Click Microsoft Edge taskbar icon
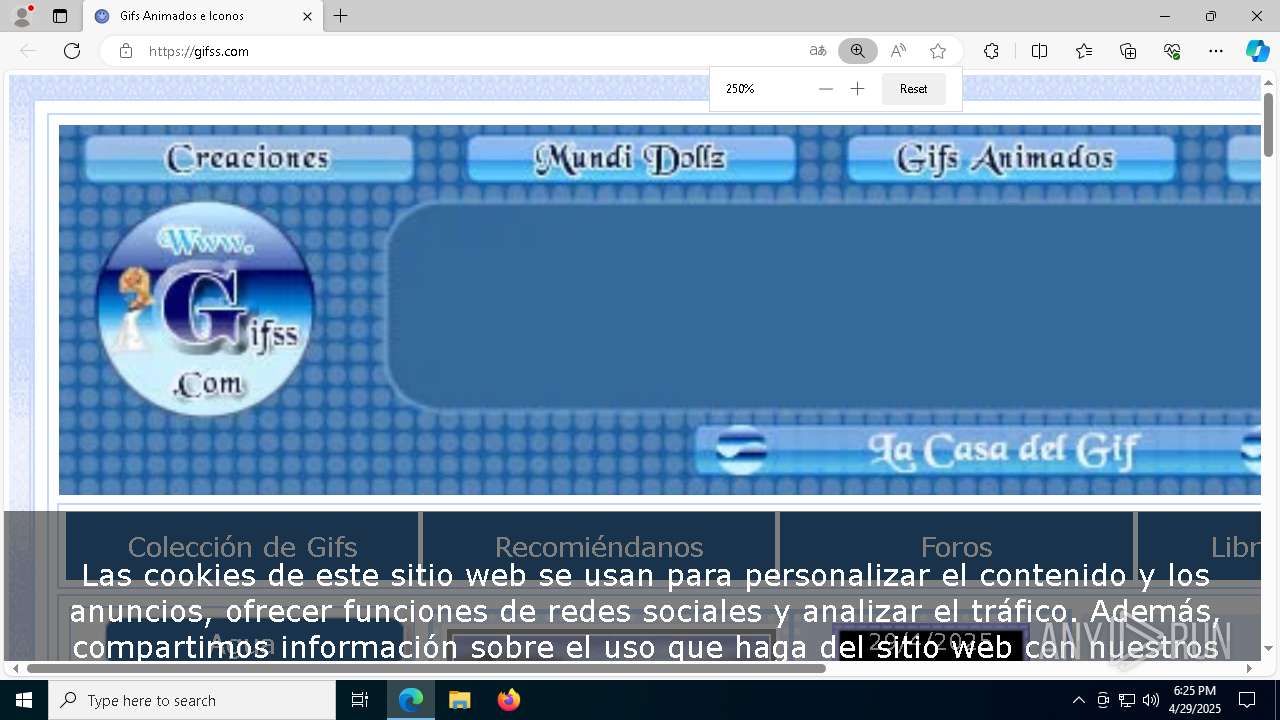 click(x=411, y=700)
